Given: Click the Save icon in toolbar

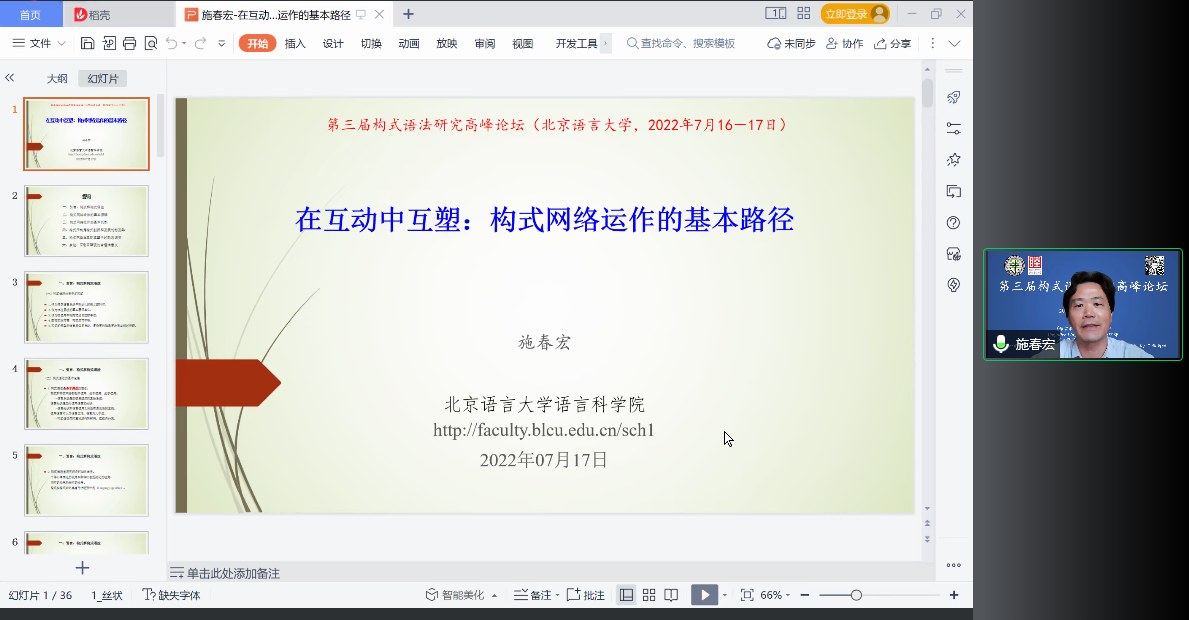Looking at the screenshot, I should [x=87, y=43].
